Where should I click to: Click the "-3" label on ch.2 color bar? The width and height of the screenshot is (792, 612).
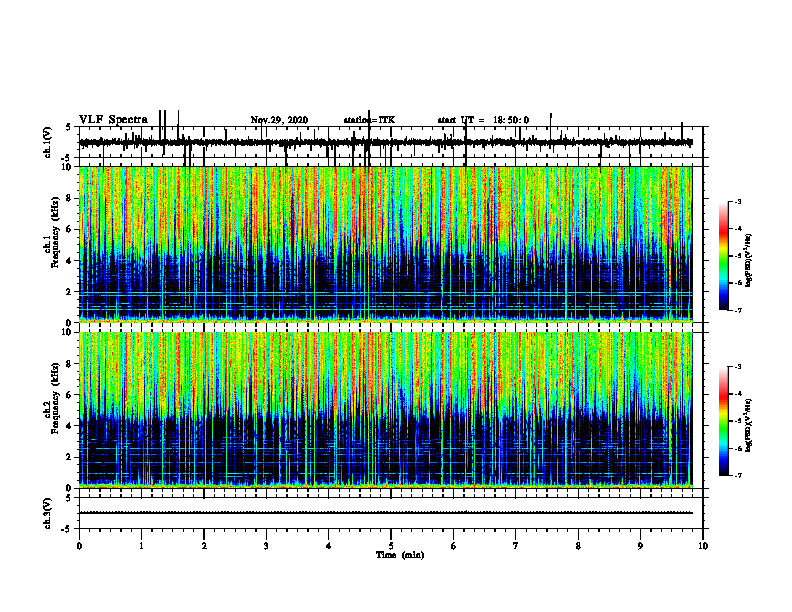click(x=738, y=367)
